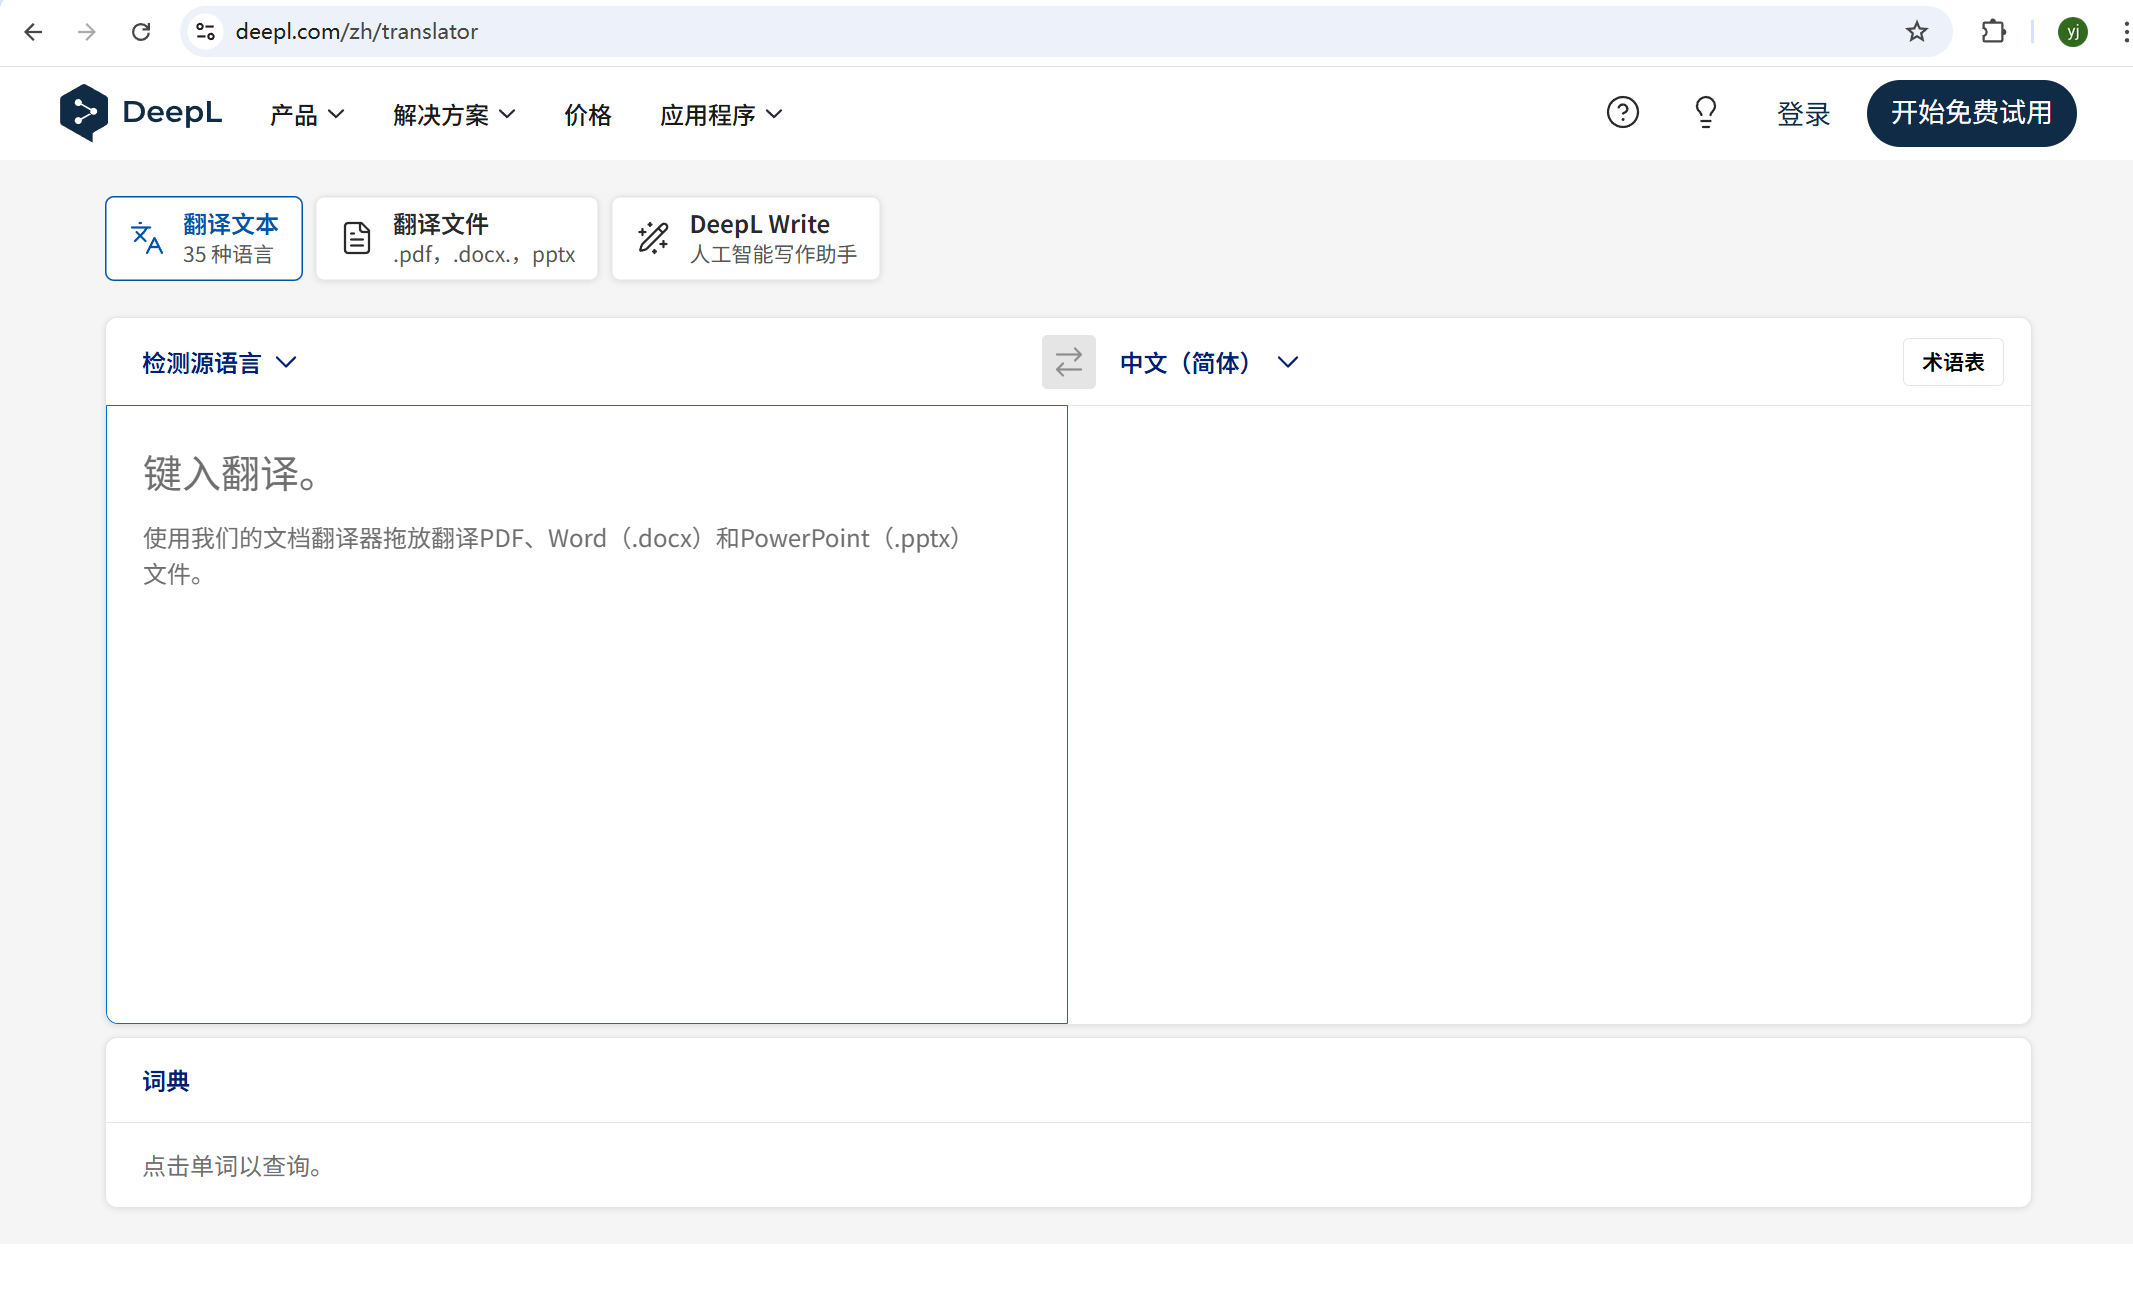Viewport: 2133px width, 1302px height.
Task: Click the lightbulb feedback icon
Action: click(1704, 113)
